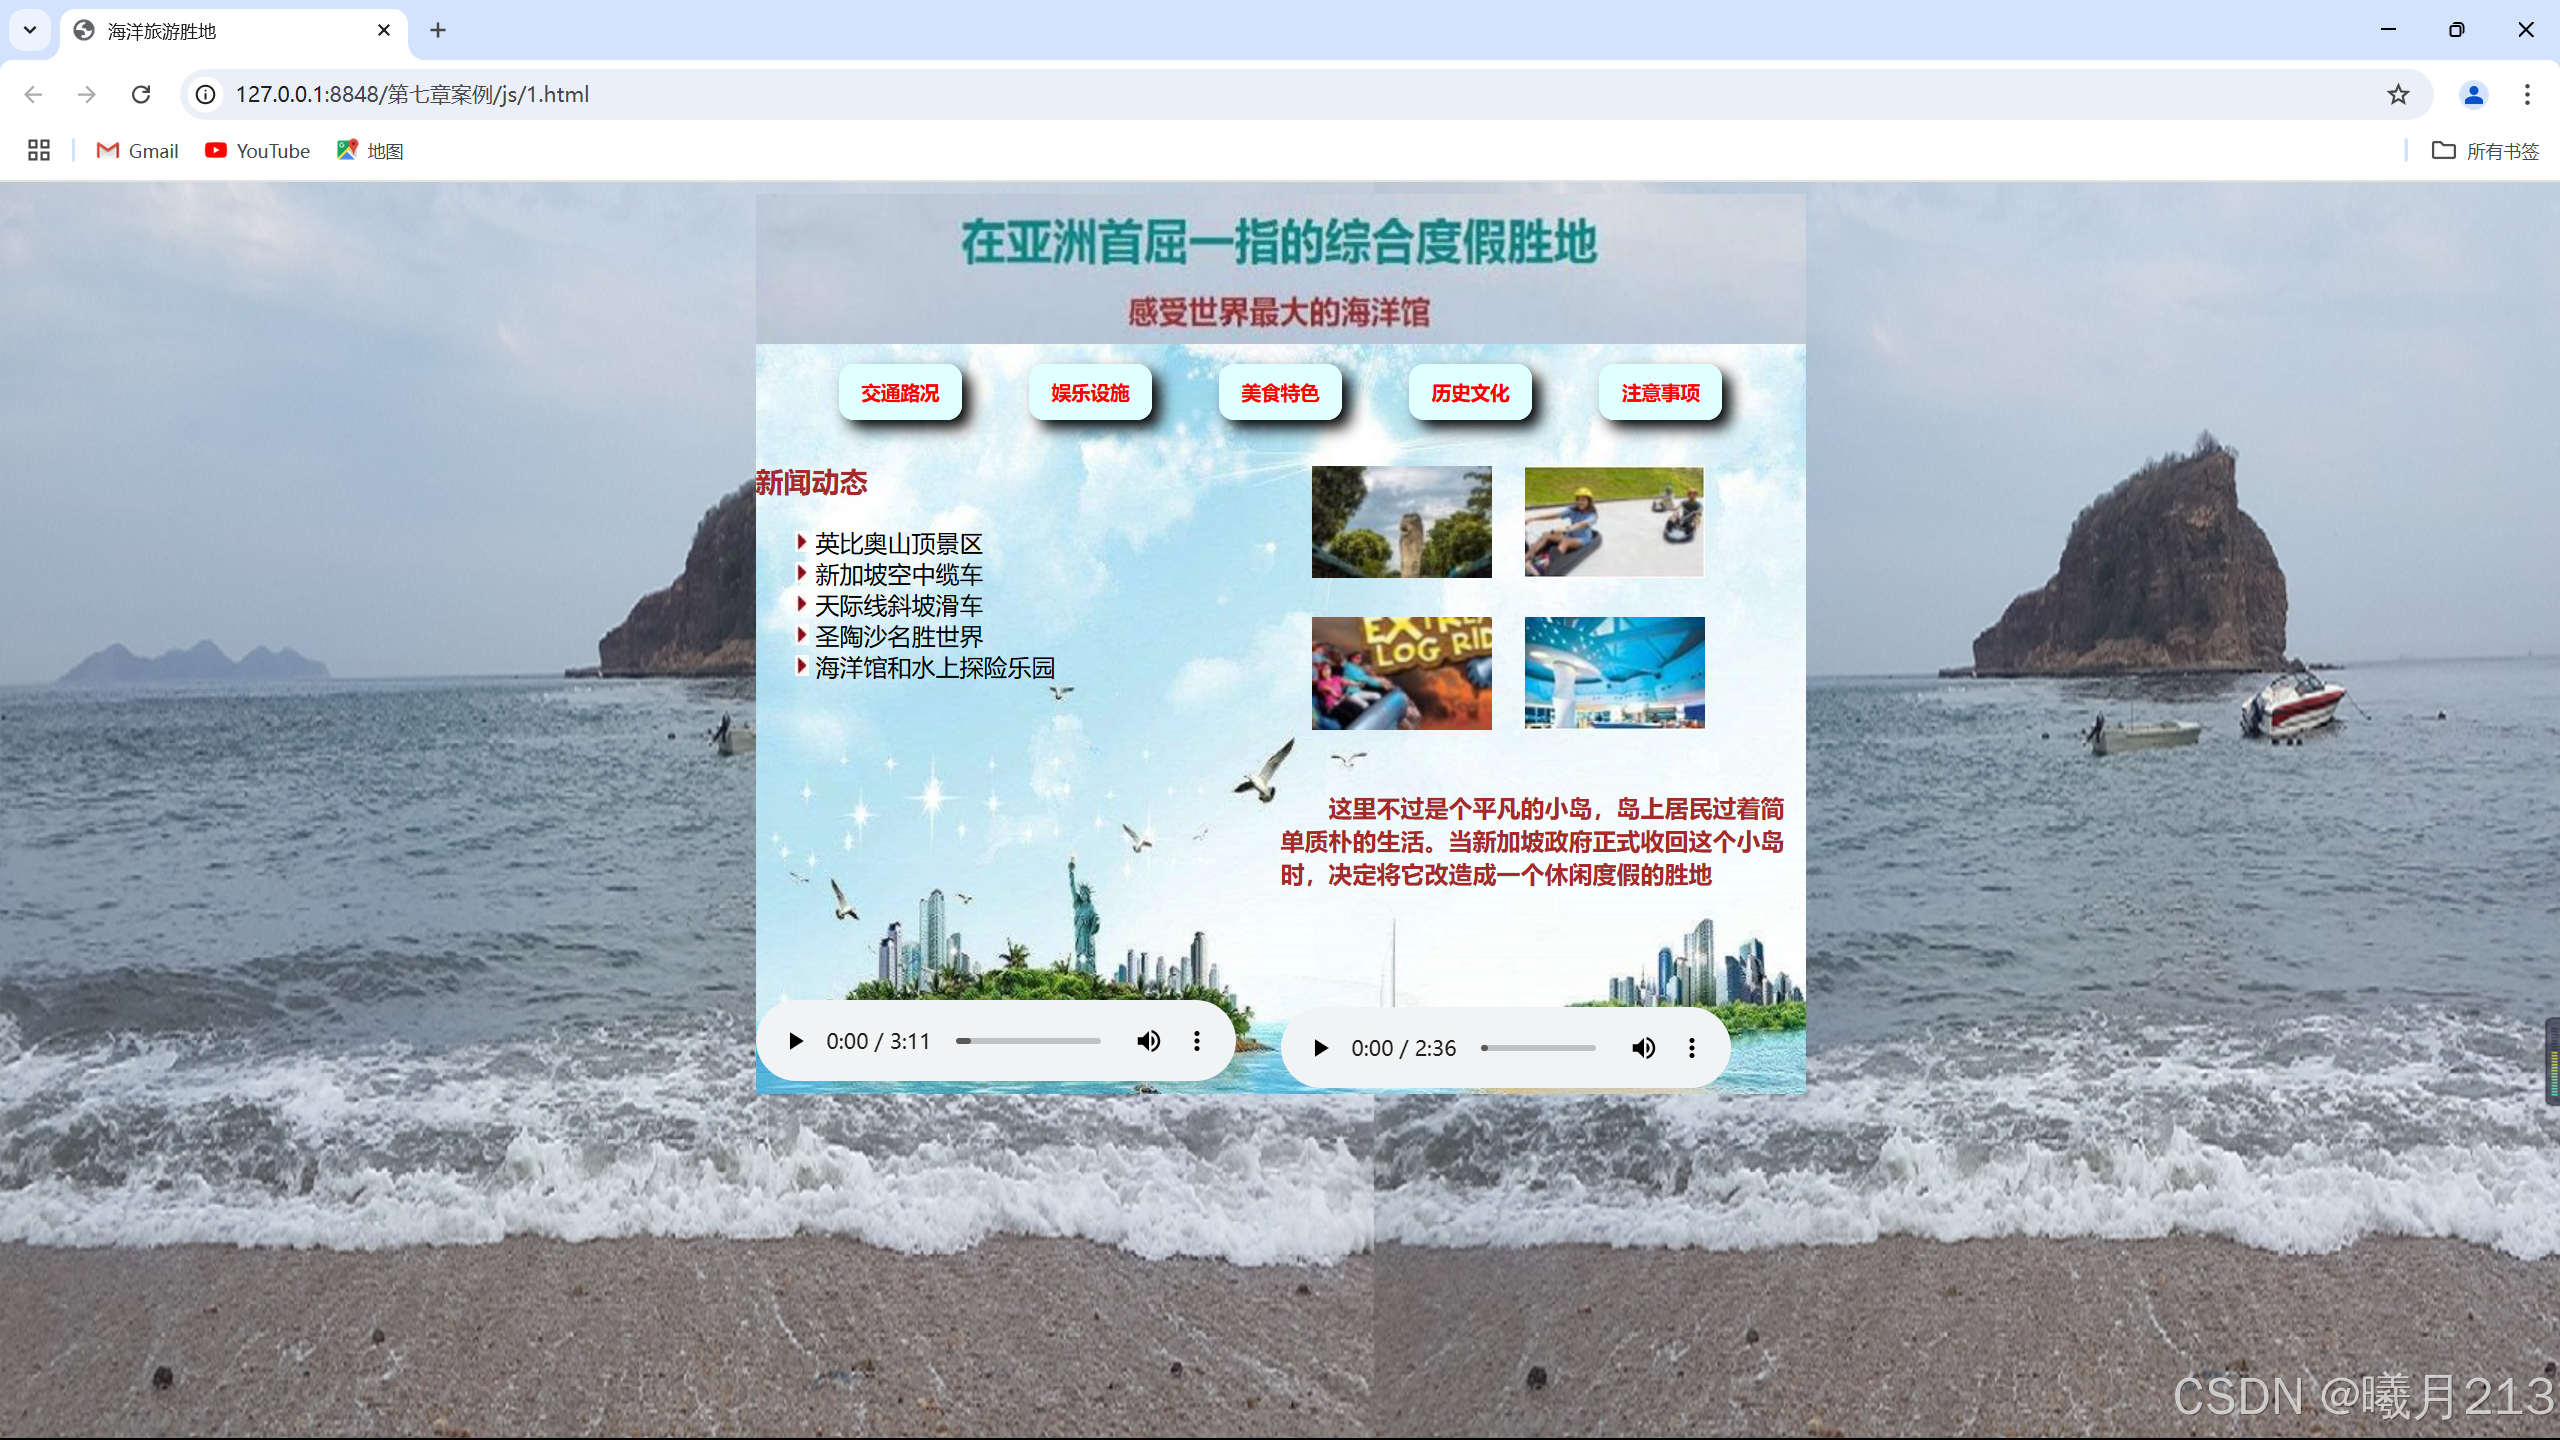This screenshot has width=2560, height=1440.
Task: Open more options on 2:36 audio player
Action: (1692, 1048)
